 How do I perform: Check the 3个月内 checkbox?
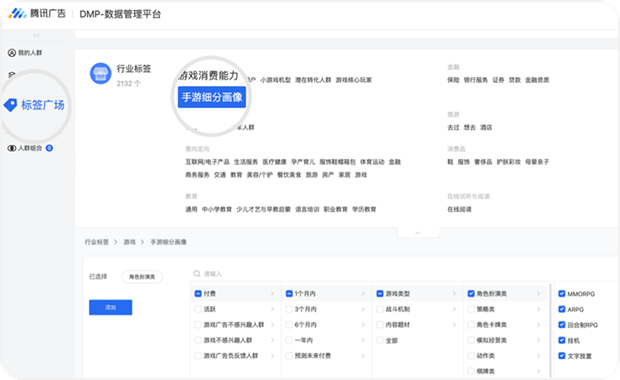coord(289,309)
